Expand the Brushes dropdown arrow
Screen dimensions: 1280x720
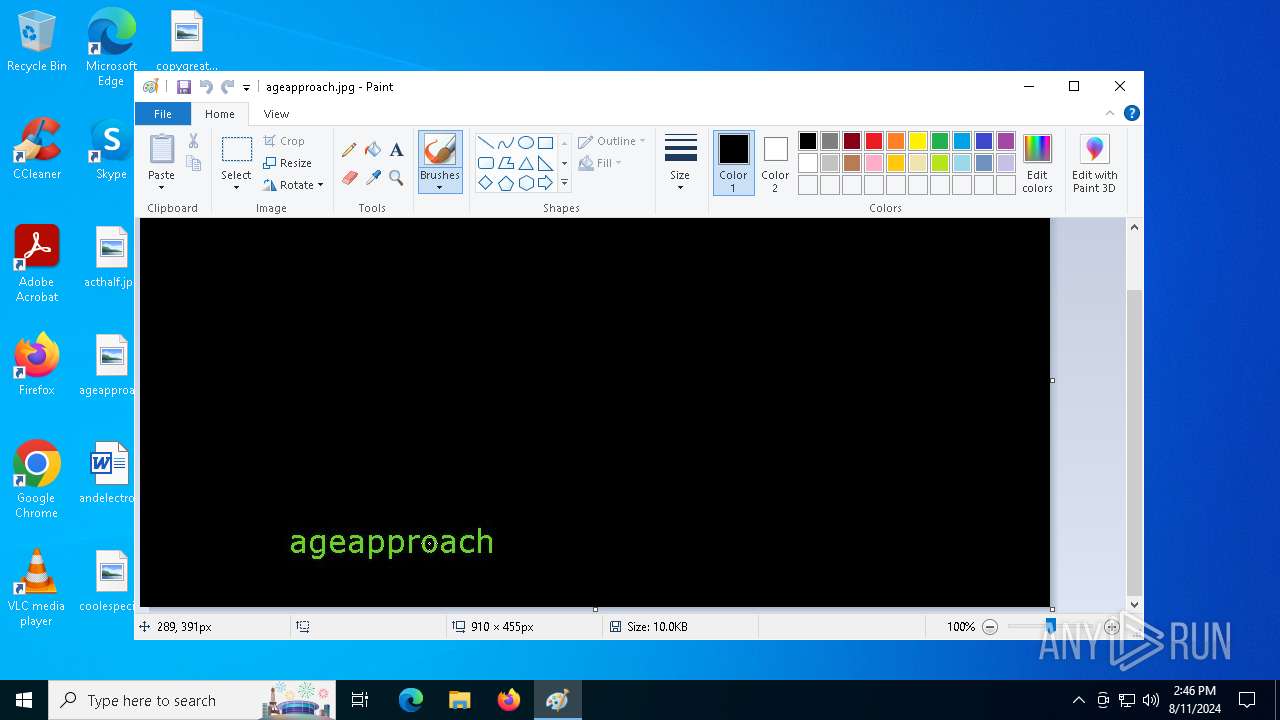(440, 188)
